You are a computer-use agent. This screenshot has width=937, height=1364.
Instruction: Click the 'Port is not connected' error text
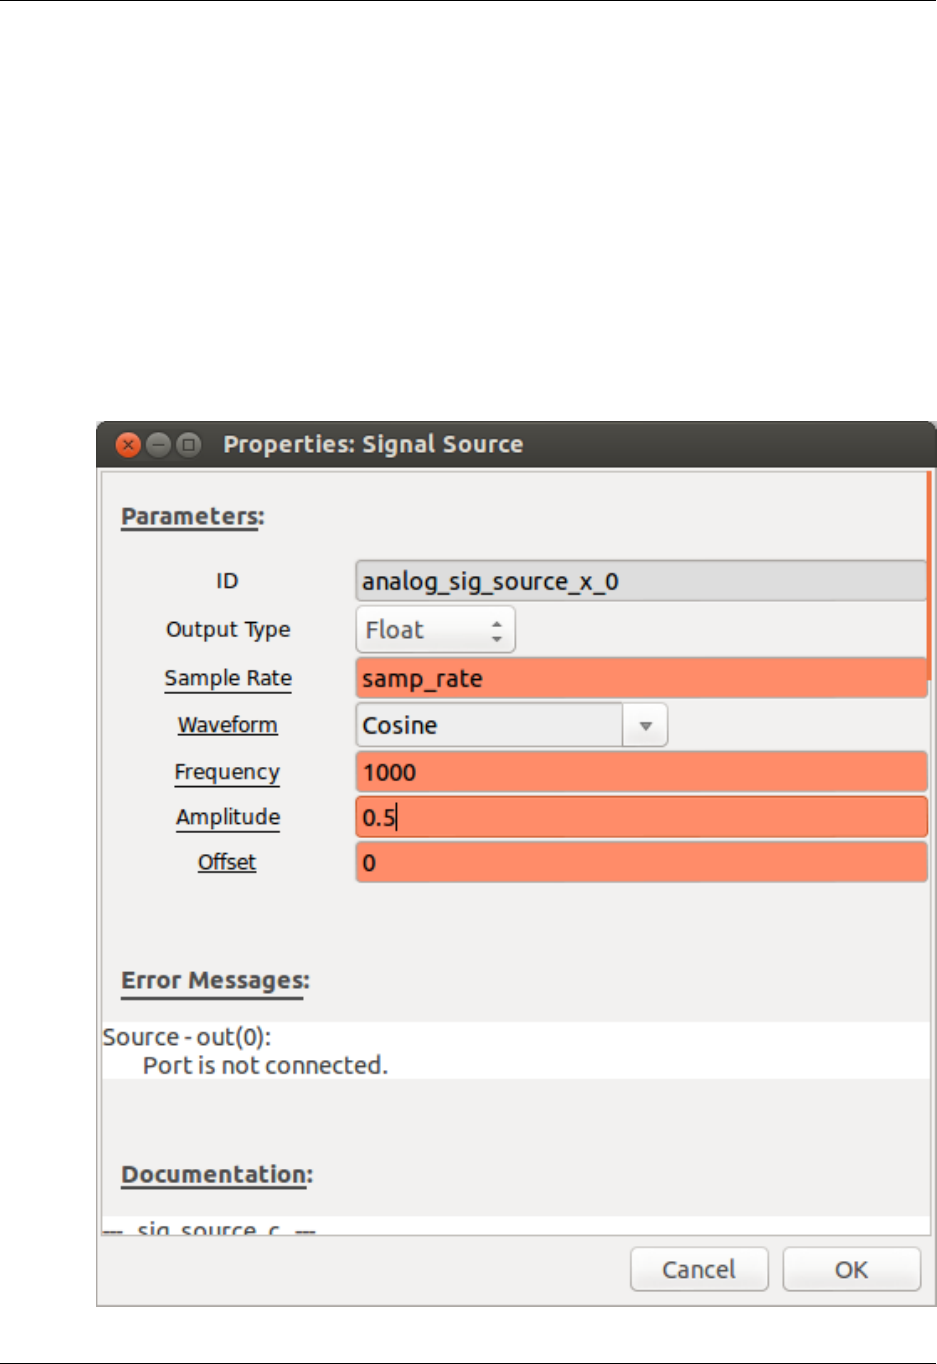tap(265, 1066)
